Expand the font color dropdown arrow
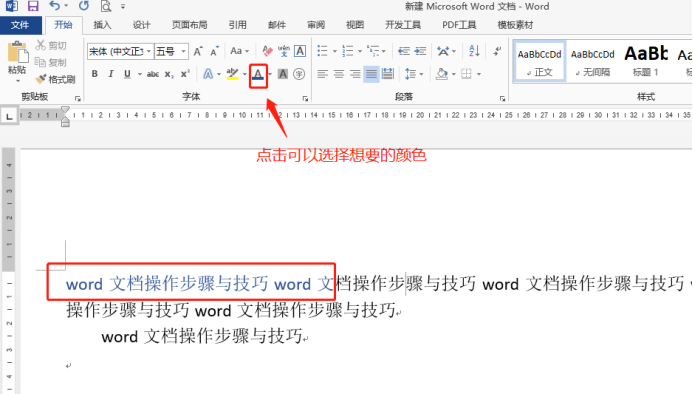Screen dimensions: 693x394 tap(270, 74)
